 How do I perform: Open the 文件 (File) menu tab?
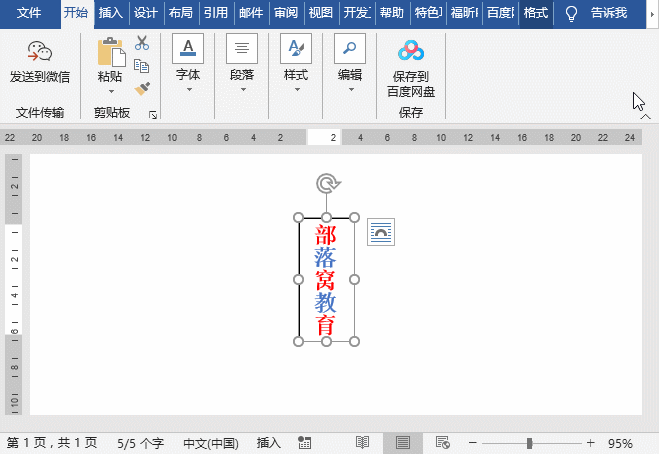pos(30,13)
